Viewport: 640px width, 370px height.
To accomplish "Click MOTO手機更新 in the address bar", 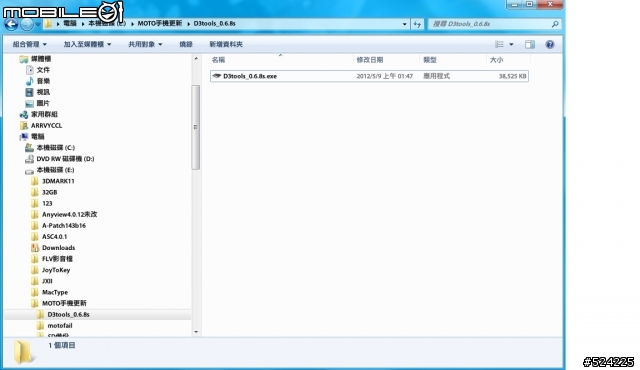I will 160,24.
